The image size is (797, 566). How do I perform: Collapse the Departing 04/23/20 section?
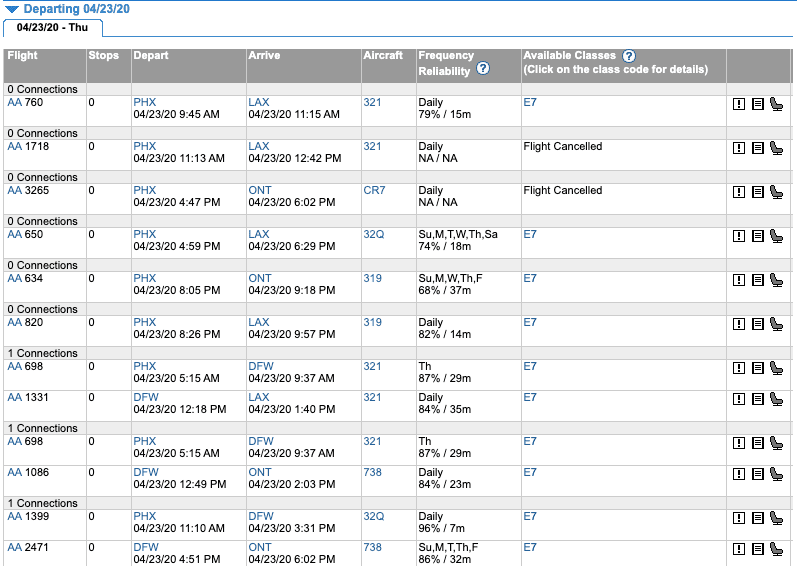click(x=12, y=9)
